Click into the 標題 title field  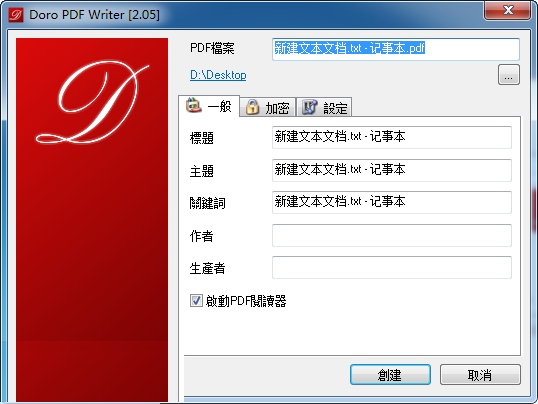391,137
